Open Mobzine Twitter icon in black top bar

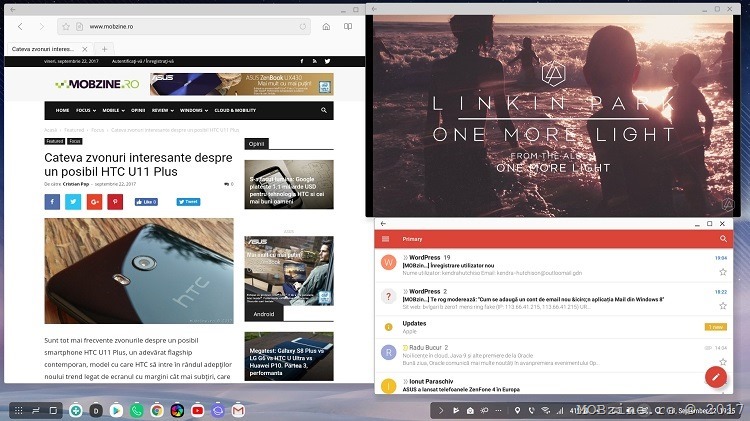coord(327,61)
